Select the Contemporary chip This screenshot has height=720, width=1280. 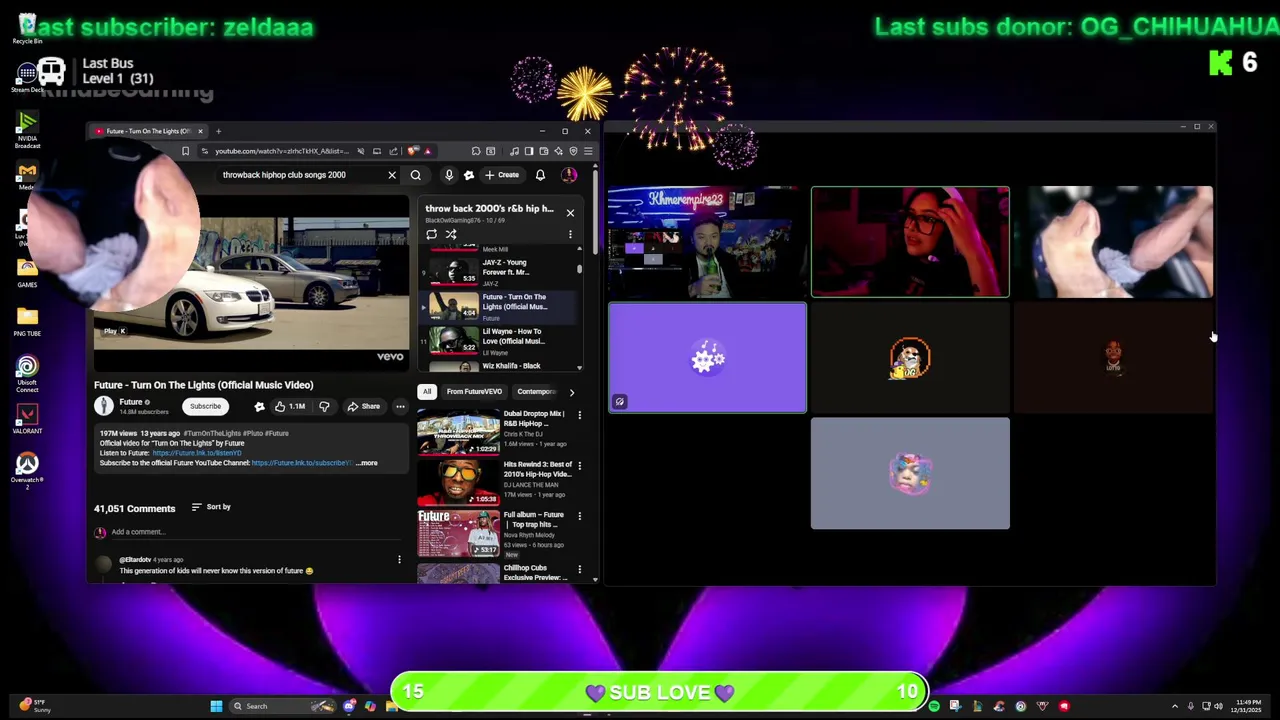(537, 392)
